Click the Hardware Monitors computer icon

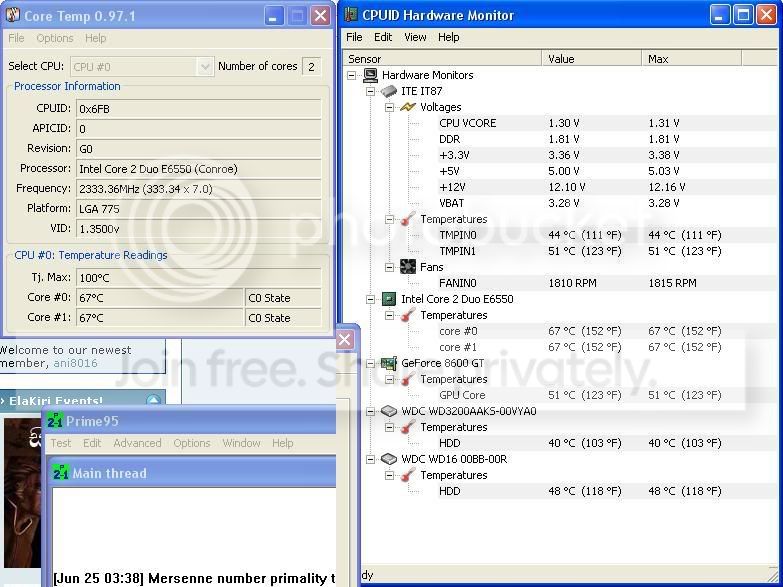[x=370, y=75]
